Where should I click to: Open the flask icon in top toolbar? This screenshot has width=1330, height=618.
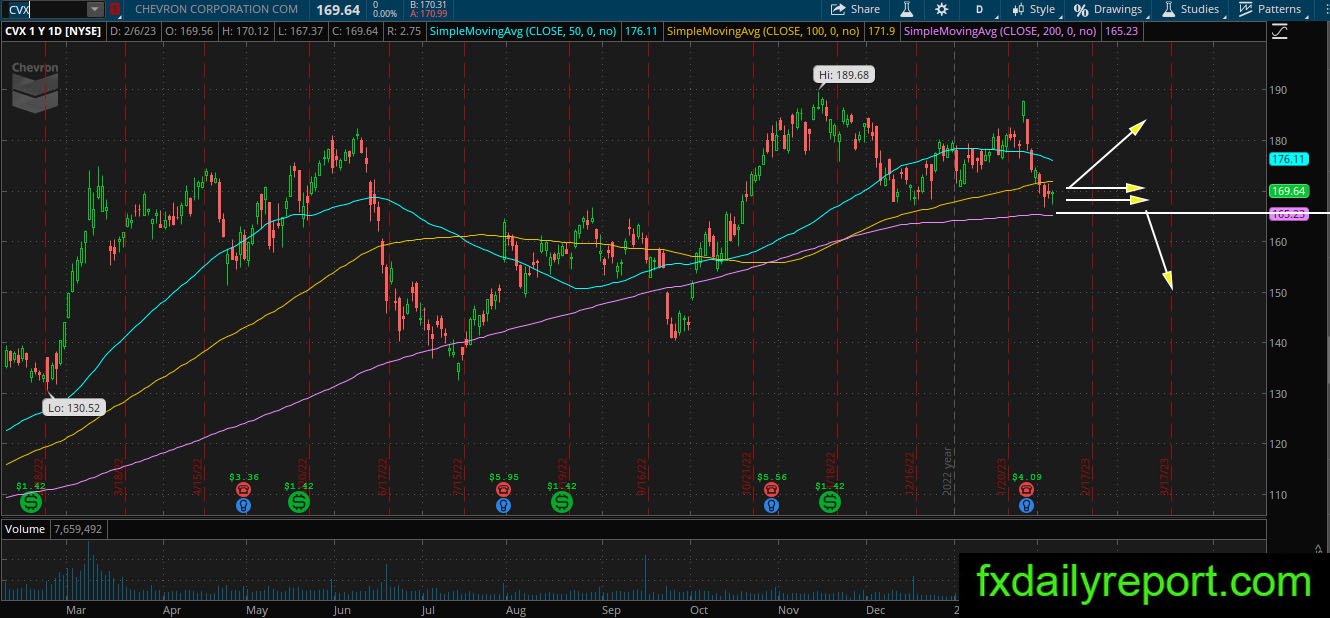click(907, 9)
